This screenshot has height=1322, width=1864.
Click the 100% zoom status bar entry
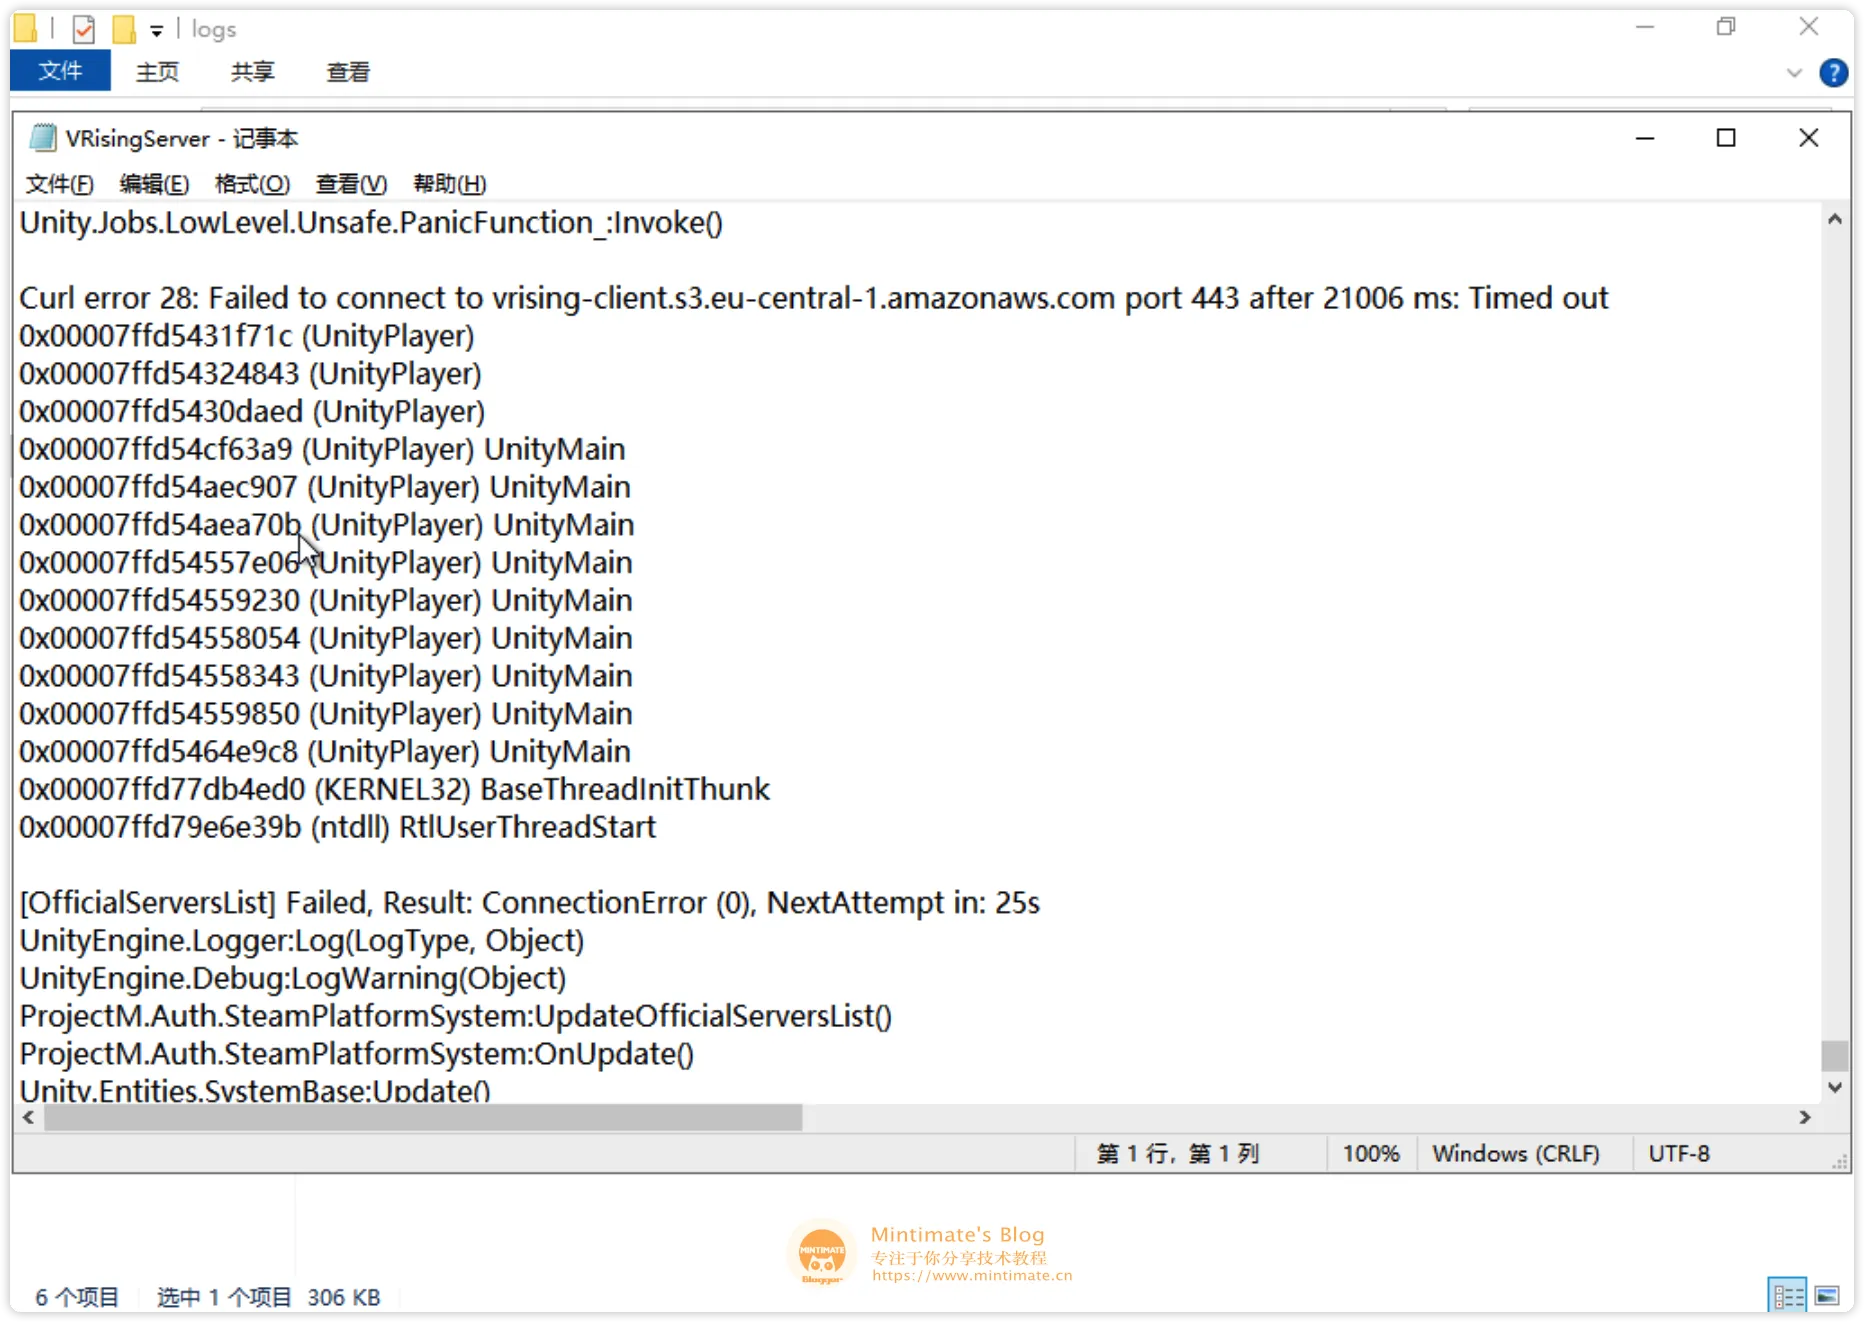pos(1370,1154)
